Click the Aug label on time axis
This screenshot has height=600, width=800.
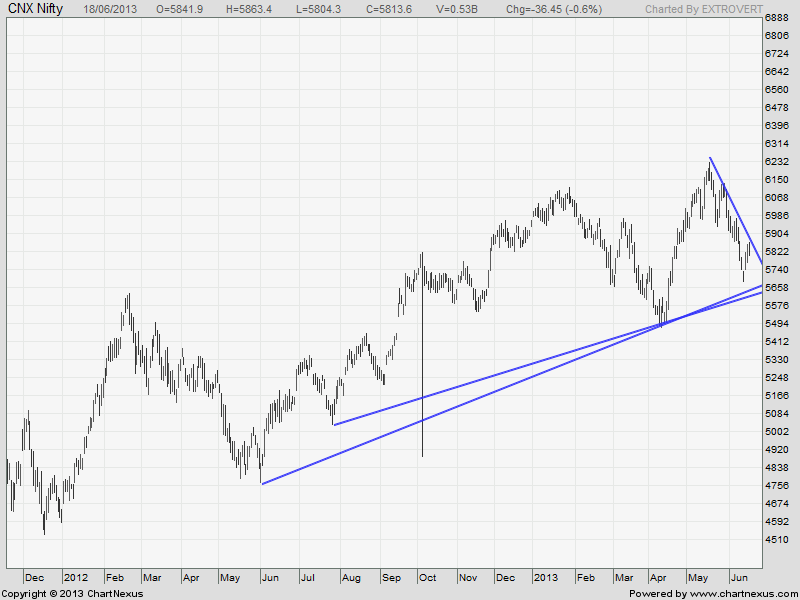tap(351, 577)
